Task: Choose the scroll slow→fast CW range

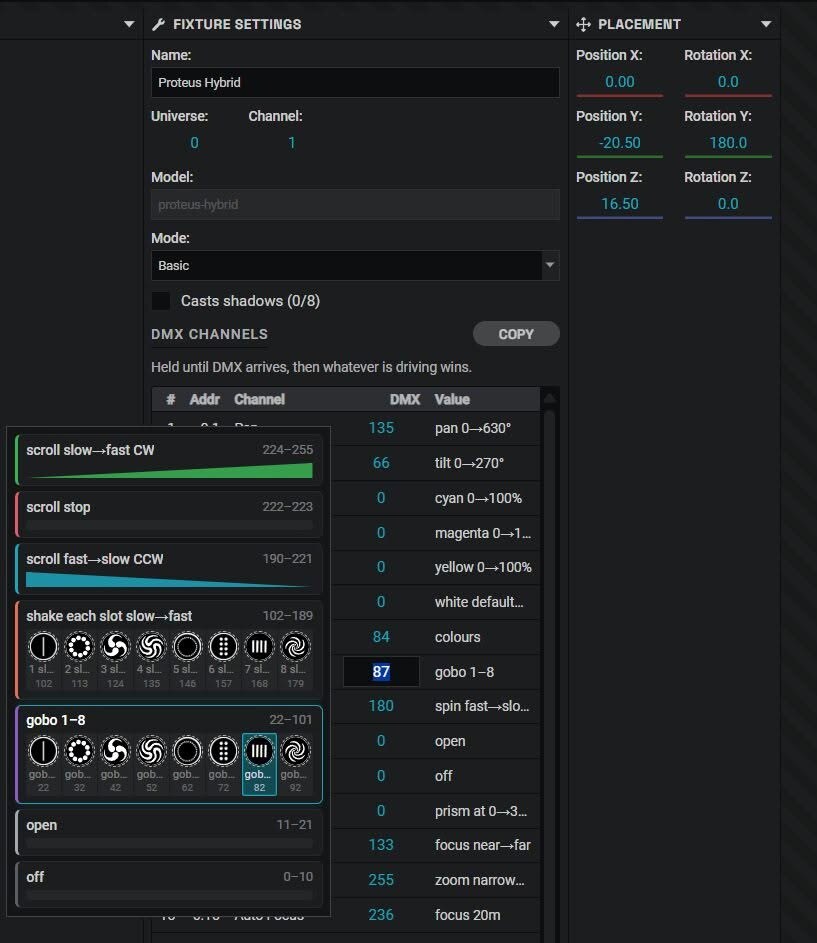Action: tap(169, 460)
